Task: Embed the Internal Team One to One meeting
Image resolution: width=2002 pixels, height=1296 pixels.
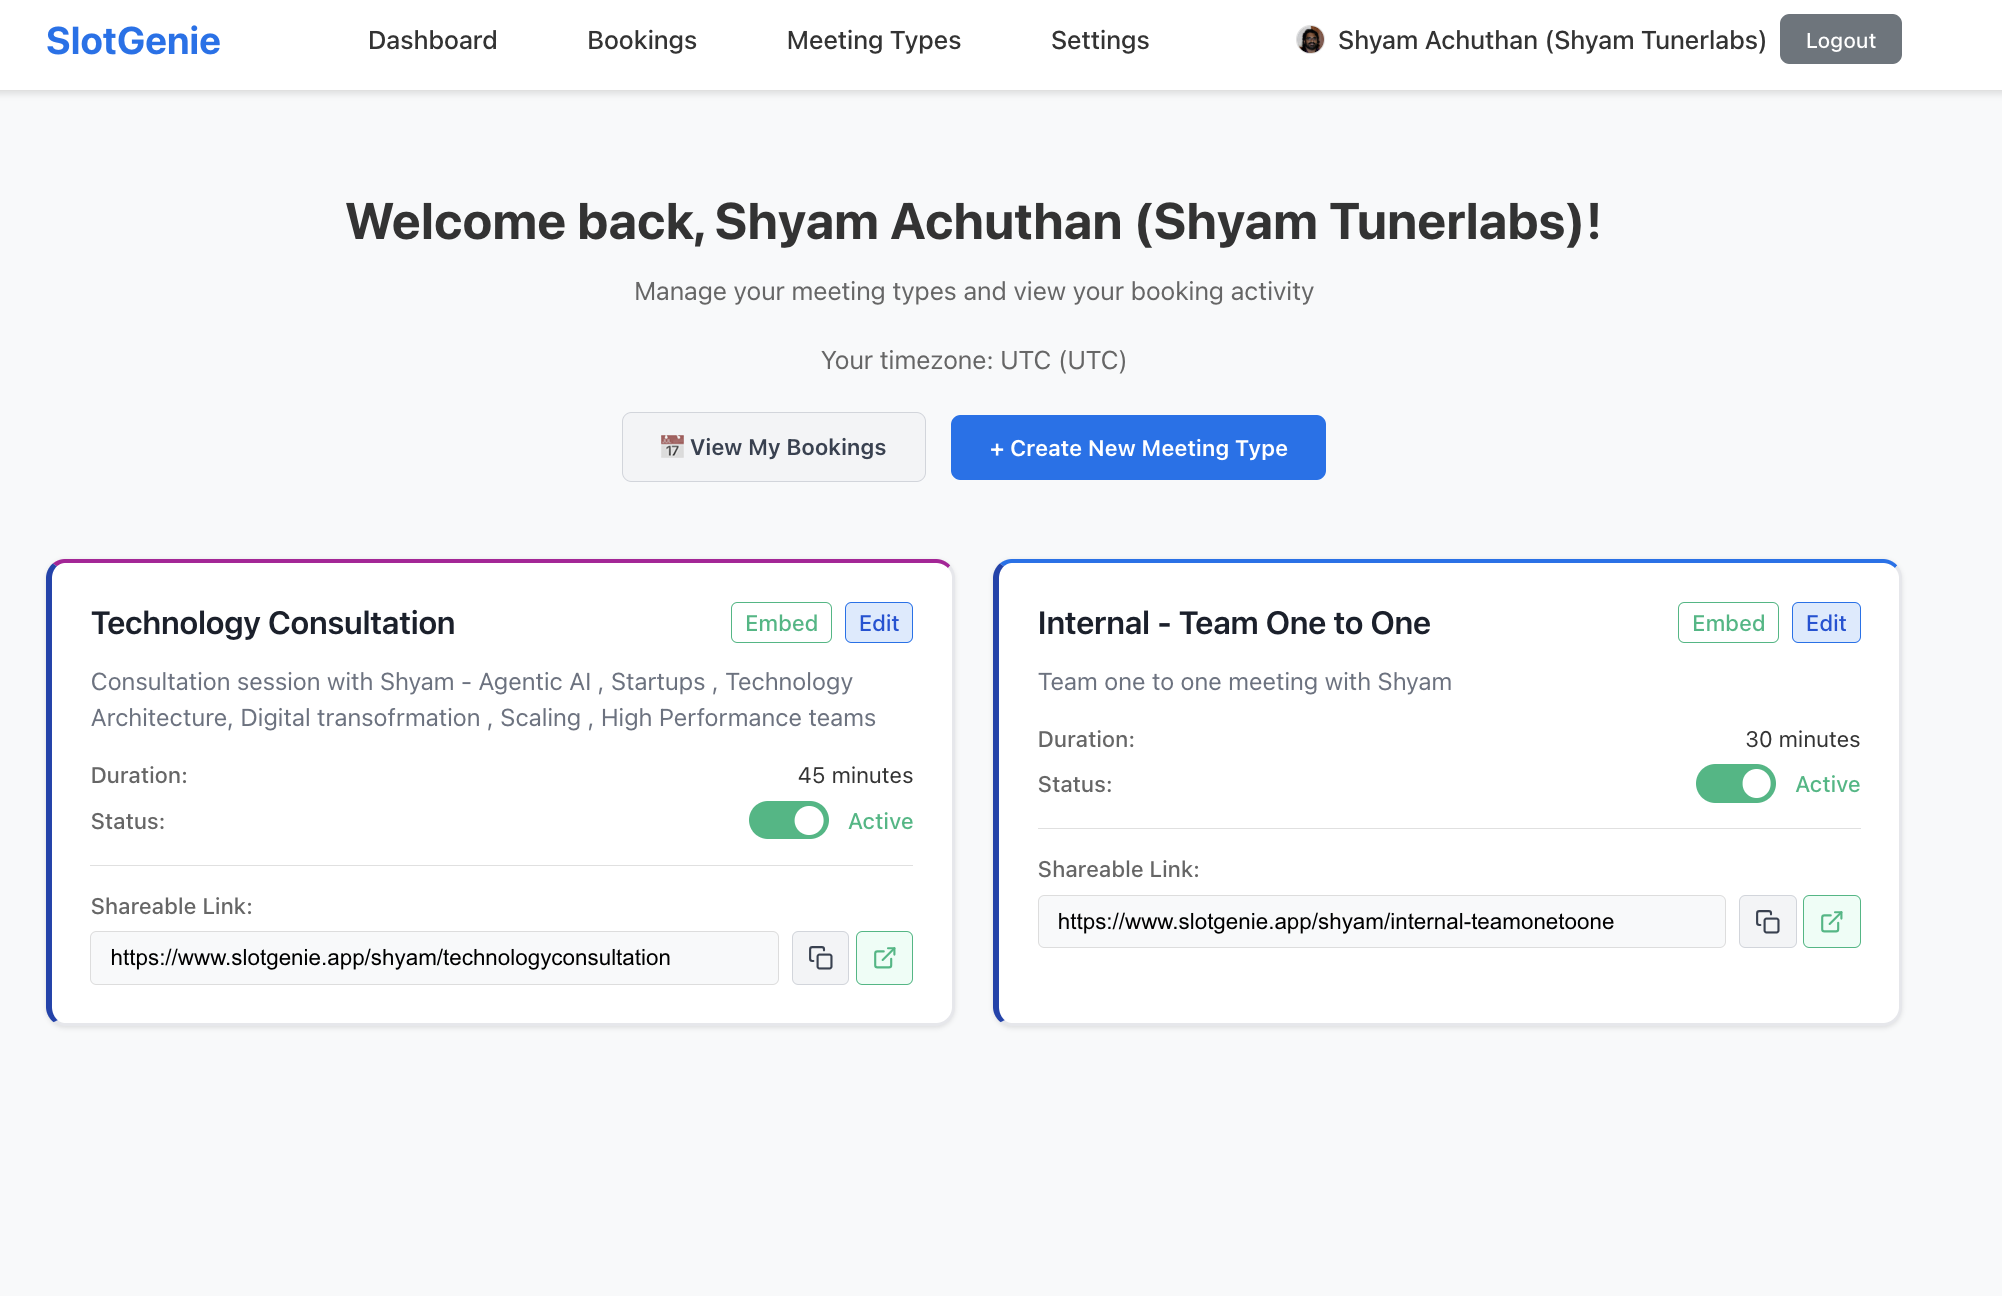Action: 1728,623
